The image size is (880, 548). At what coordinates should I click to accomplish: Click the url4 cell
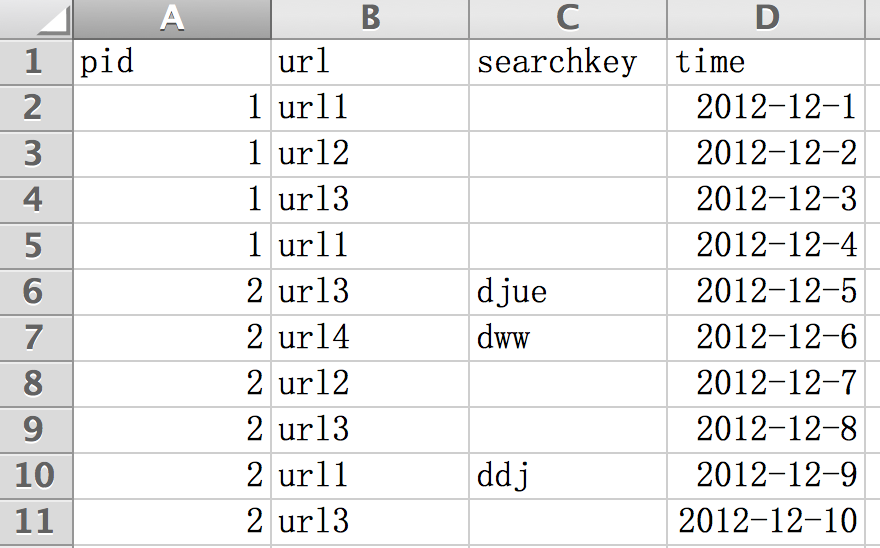tap(370, 338)
